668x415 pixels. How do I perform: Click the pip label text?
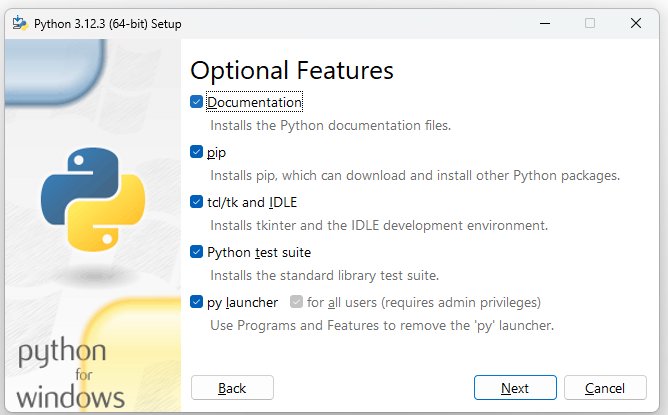pos(216,152)
